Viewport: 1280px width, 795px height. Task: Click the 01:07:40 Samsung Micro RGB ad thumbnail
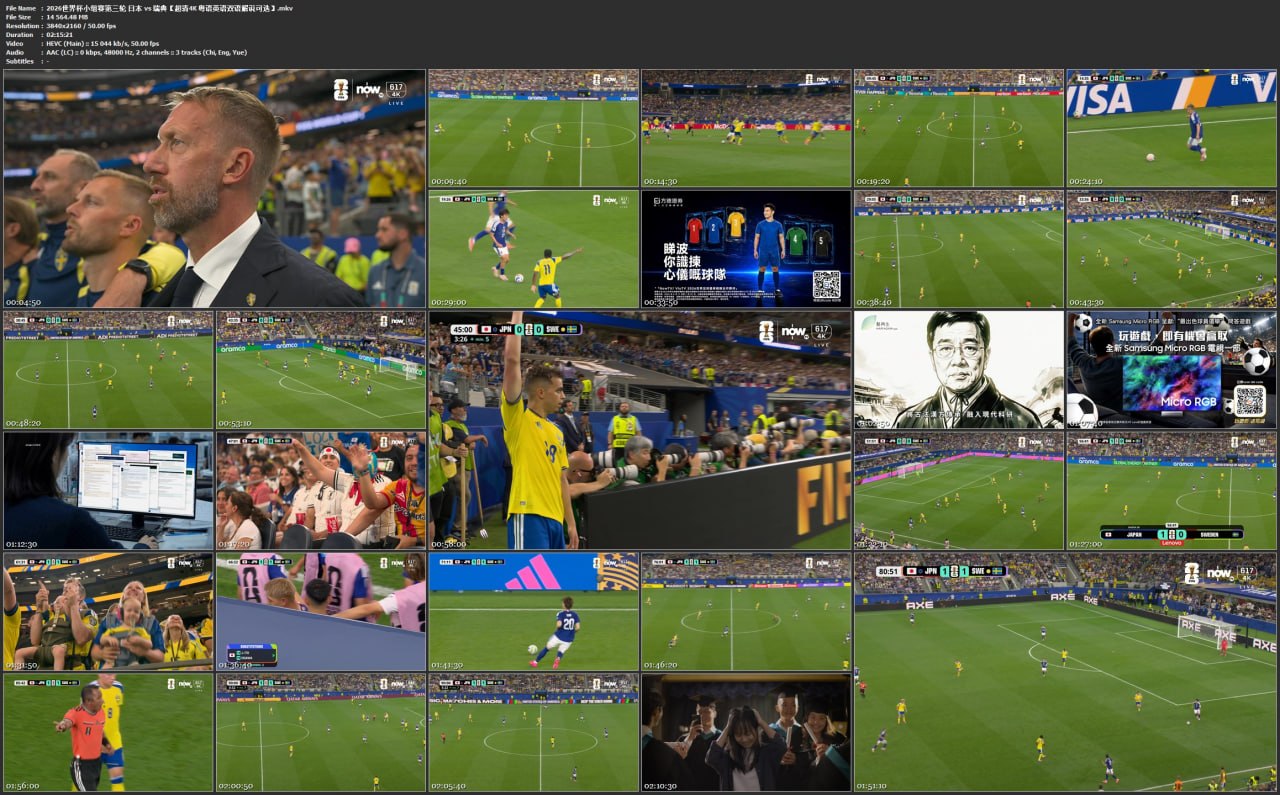(x=1172, y=370)
